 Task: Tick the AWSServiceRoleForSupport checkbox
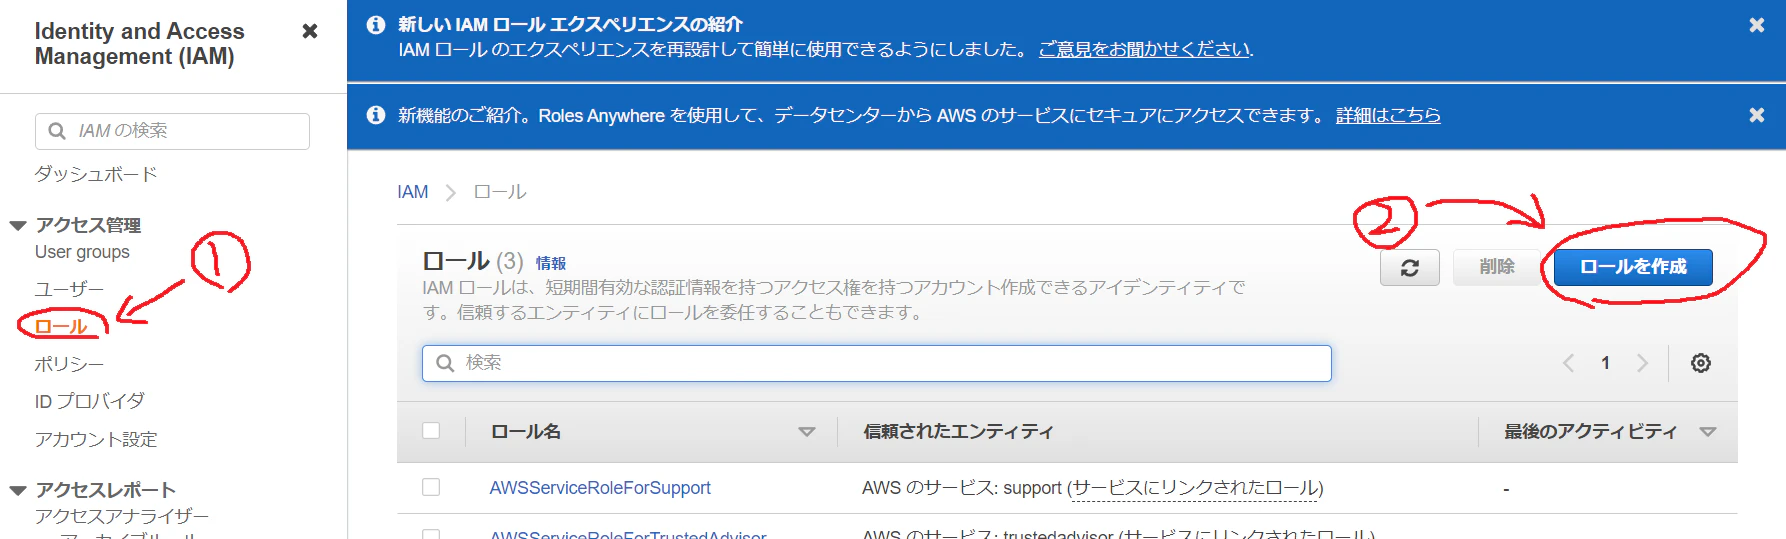pyautogui.click(x=431, y=487)
